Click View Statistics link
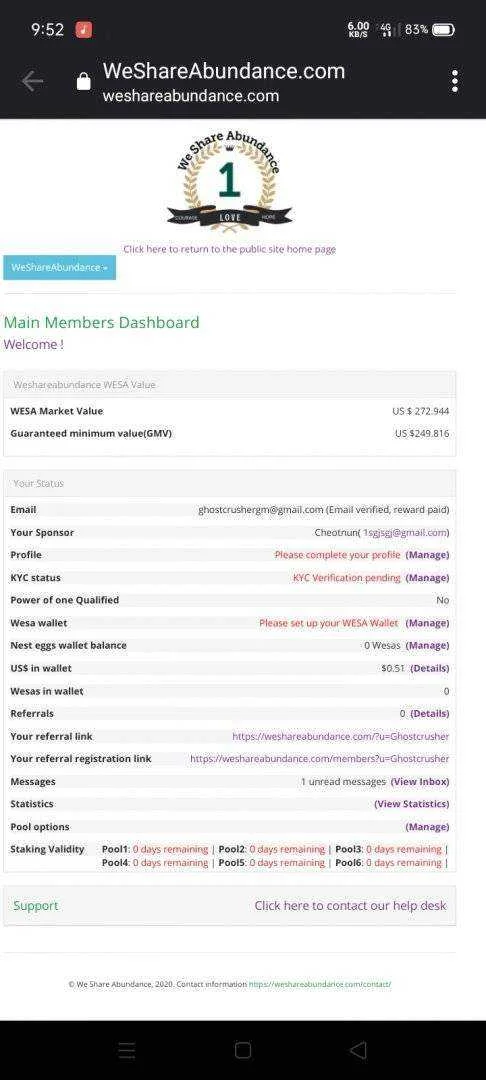Image resolution: width=486 pixels, height=1080 pixels. click(x=412, y=804)
